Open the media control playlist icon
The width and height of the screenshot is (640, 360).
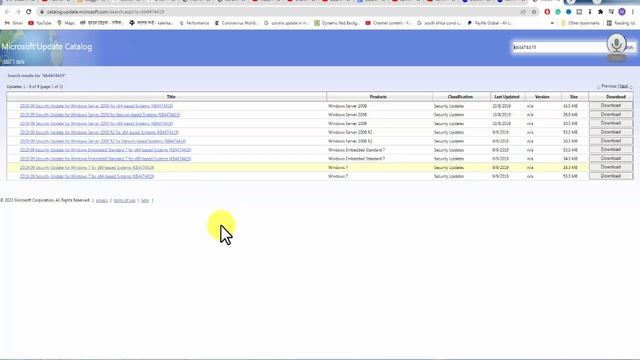pyautogui.click(x=611, y=12)
